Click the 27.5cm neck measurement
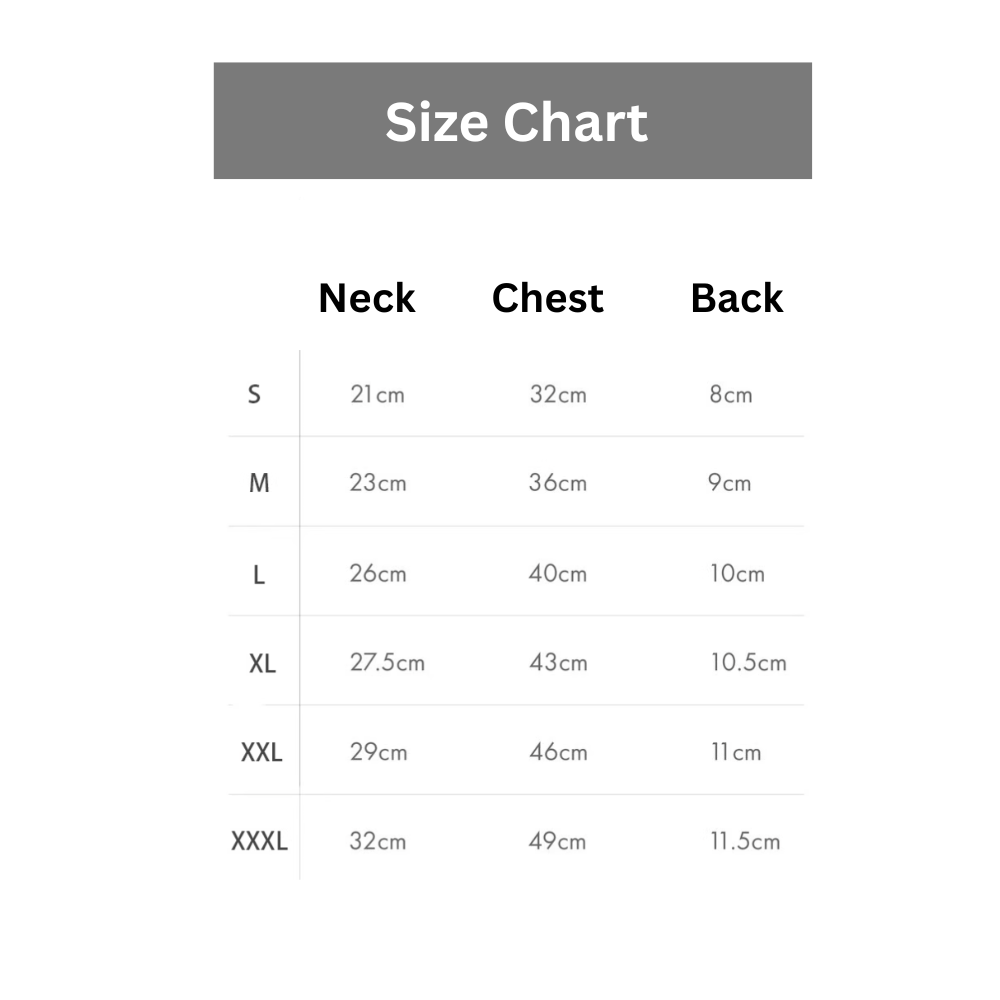Screen dimensions: 1000x1000 [x=387, y=663]
